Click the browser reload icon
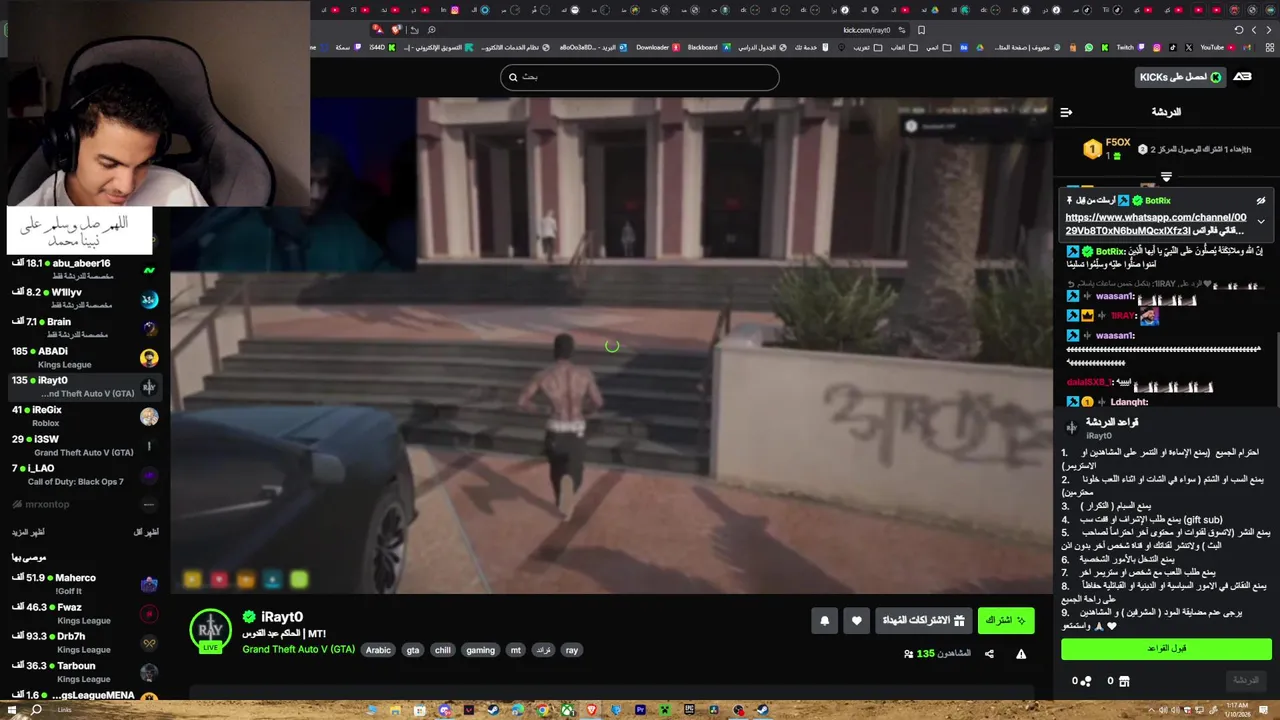1280x720 pixels. [x=1238, y=30]
